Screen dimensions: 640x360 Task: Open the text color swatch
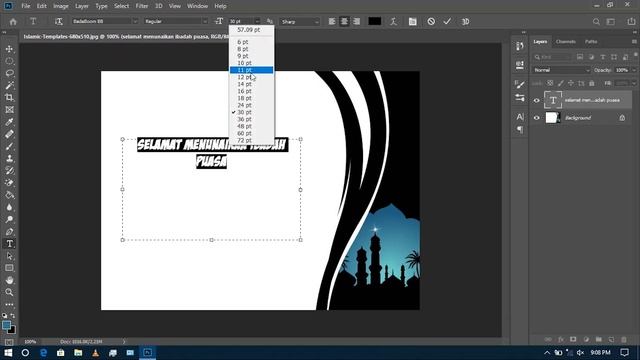pyautogui.click(x=375, y=21)
